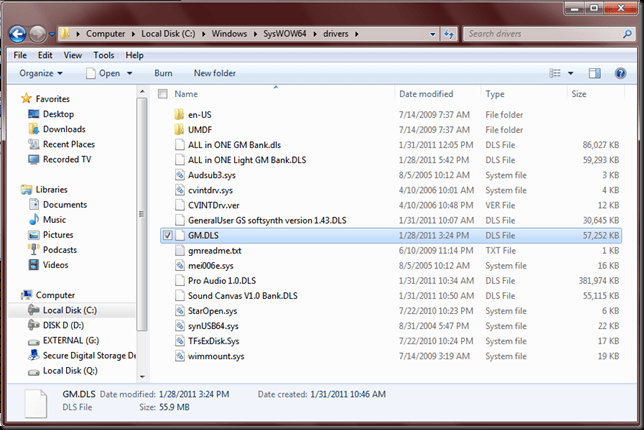Open the View menu
Viewport: 644px width, 430px height.
(75, 55)
